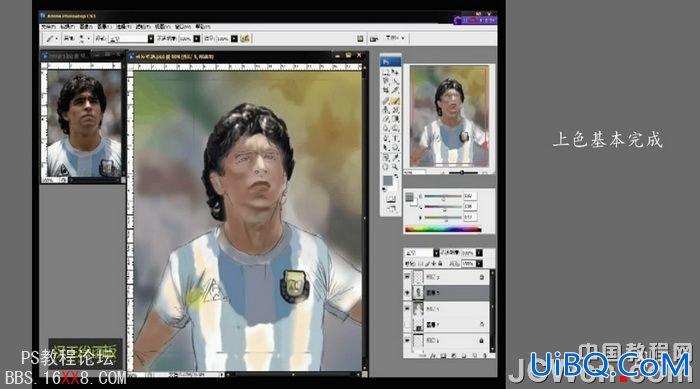Image resolution: width=700 pixels, height=389 pixels.
Task: Toggle lock all in Layers panel
Action: [440, 263]
